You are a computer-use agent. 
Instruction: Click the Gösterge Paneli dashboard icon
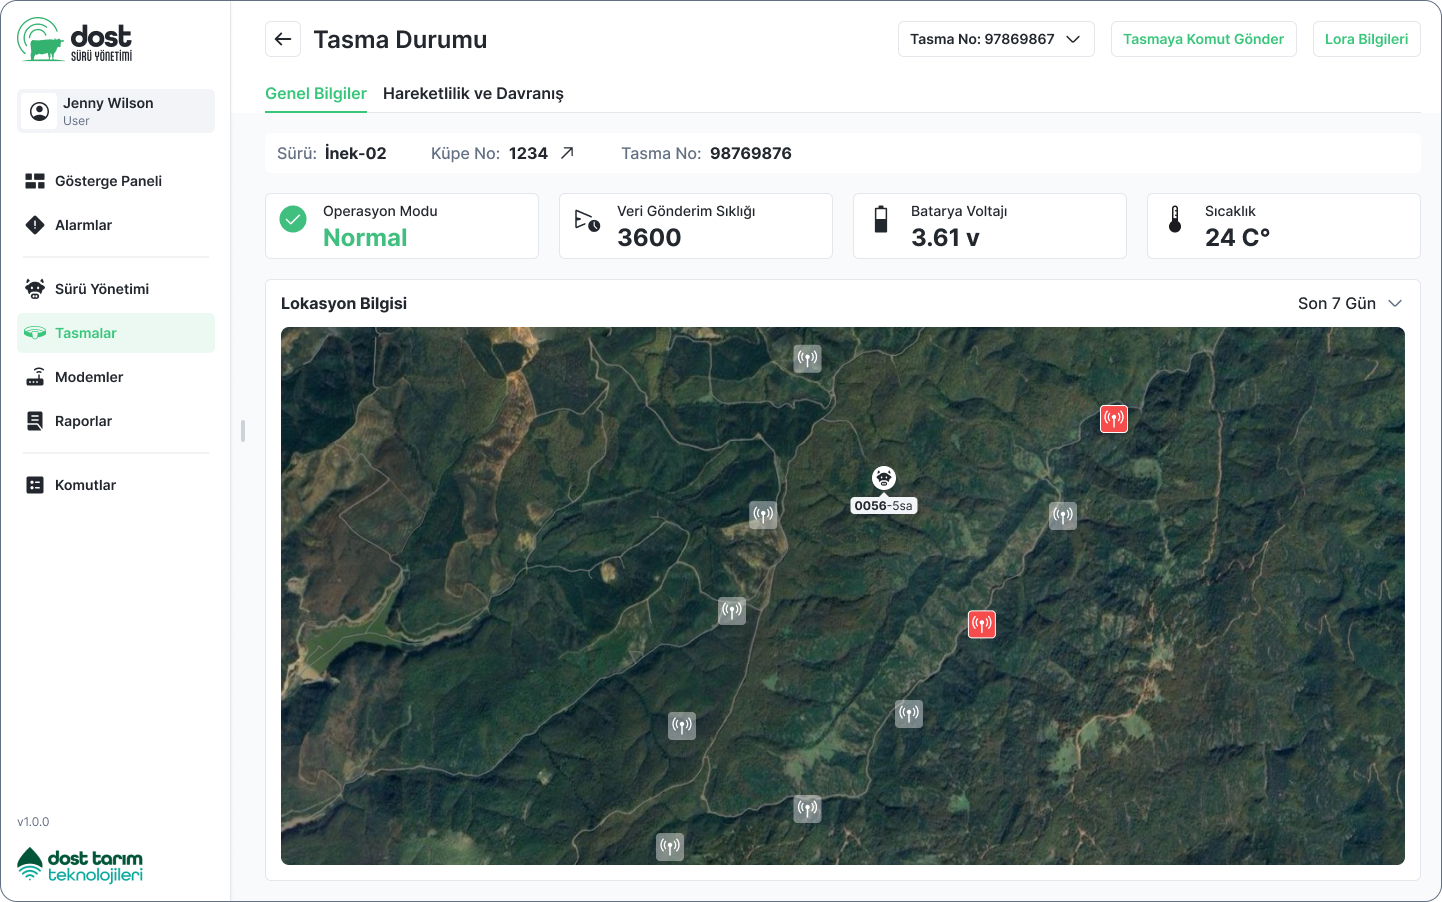pyautogui.click(x=35, y=181)
